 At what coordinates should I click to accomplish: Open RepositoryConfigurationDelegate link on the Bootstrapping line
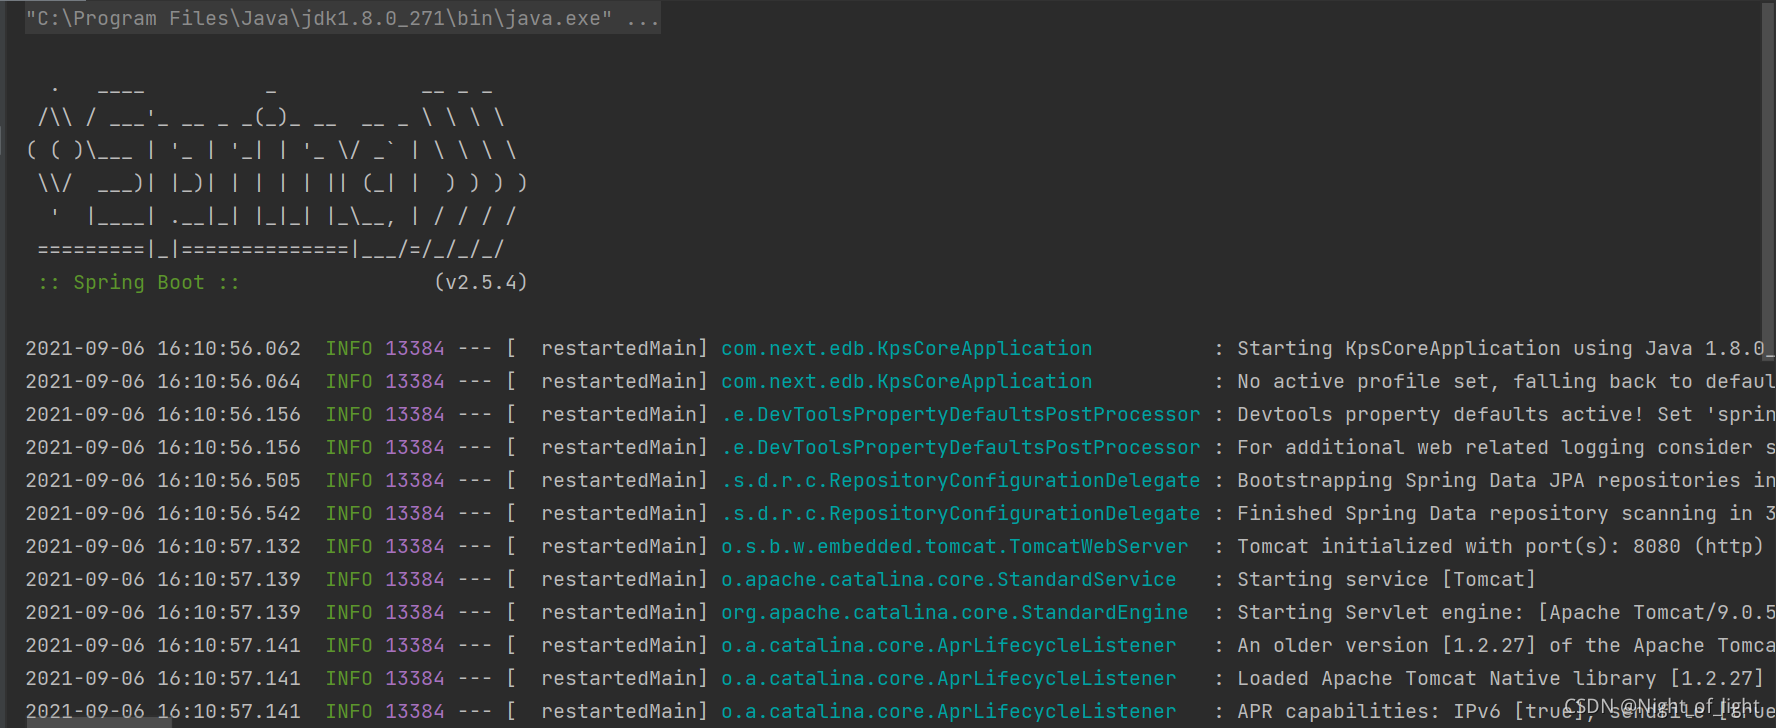(961, 480)
